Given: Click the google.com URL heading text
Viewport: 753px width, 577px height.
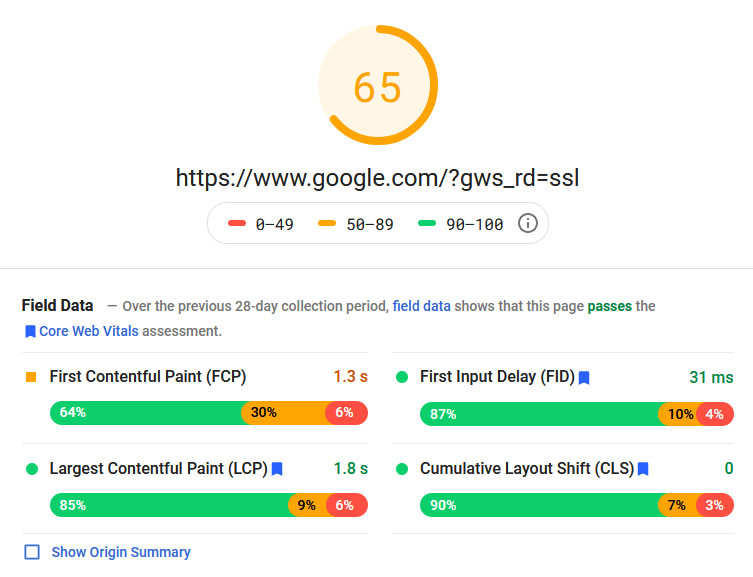Looking at the screenshot, I should 377,178.
